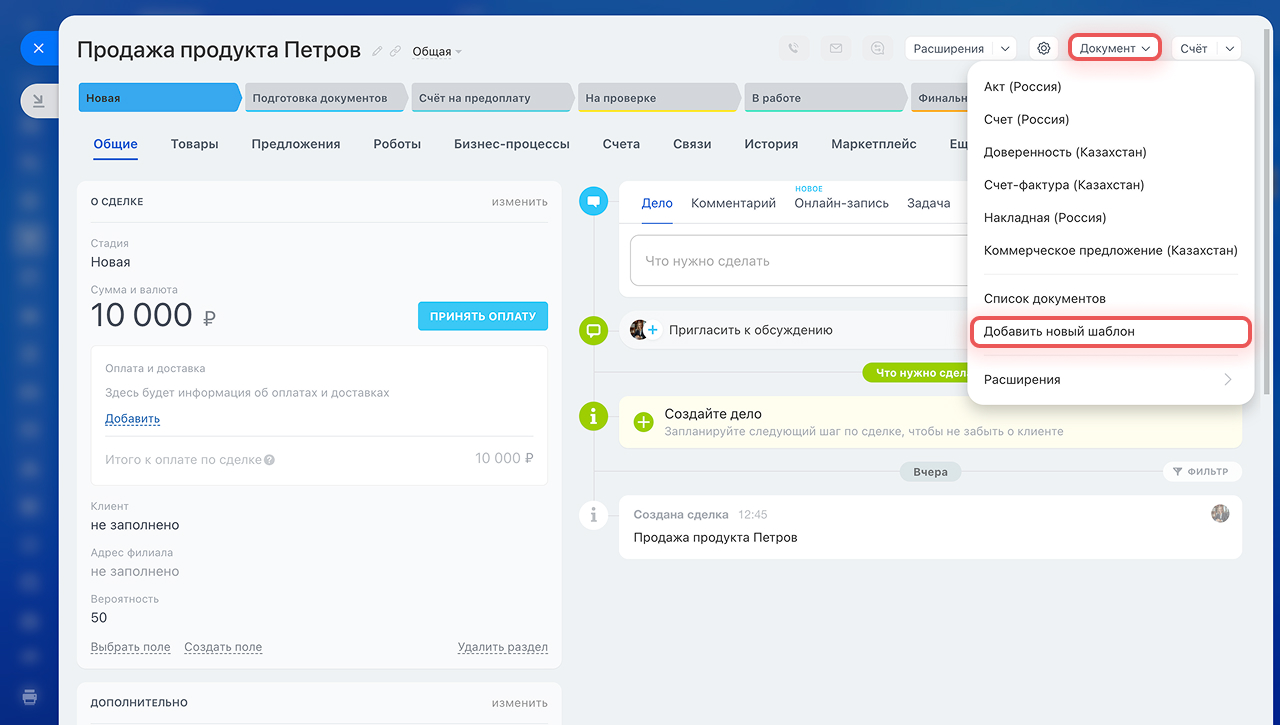Click the chat bubble icon in the header
The width and height of the screenshot is (1280, 725).
point(878,48)
